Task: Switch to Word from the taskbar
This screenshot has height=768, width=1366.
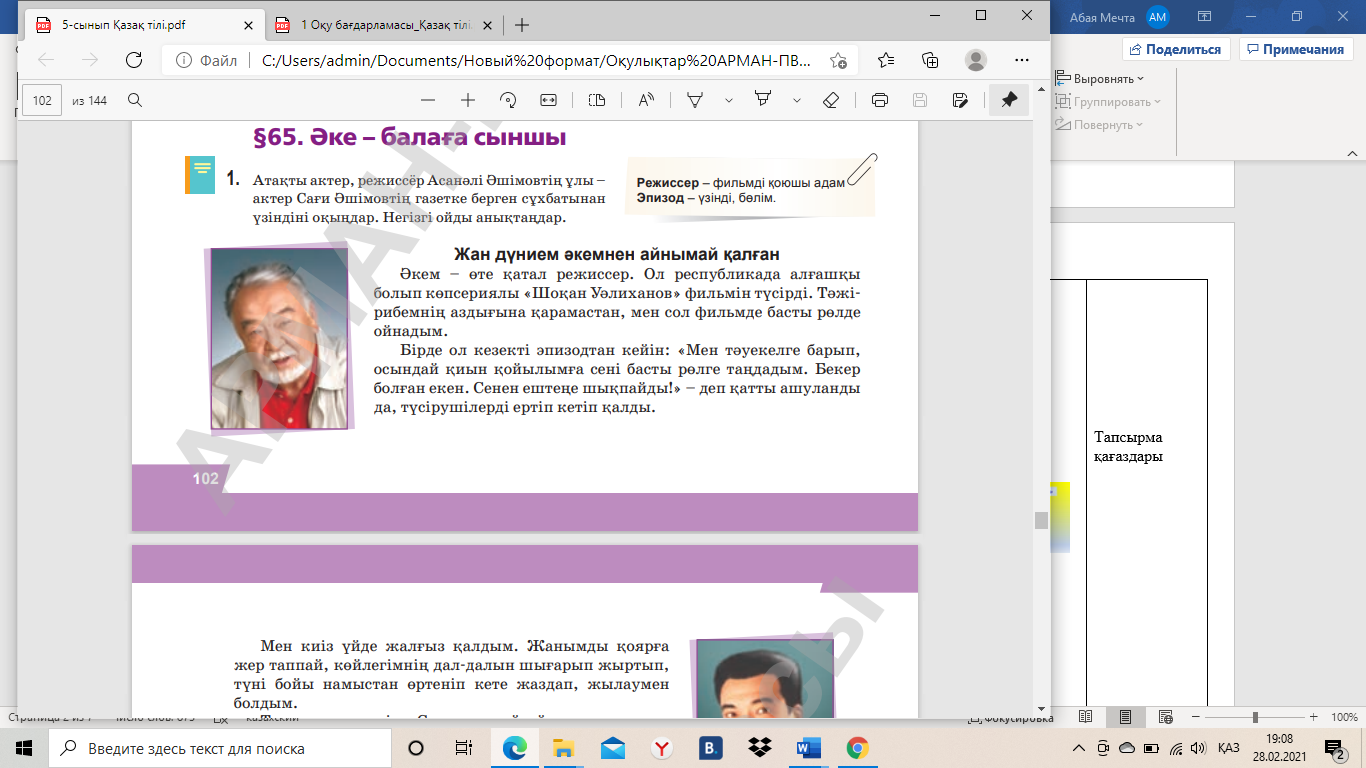Action: pos(808,748)
